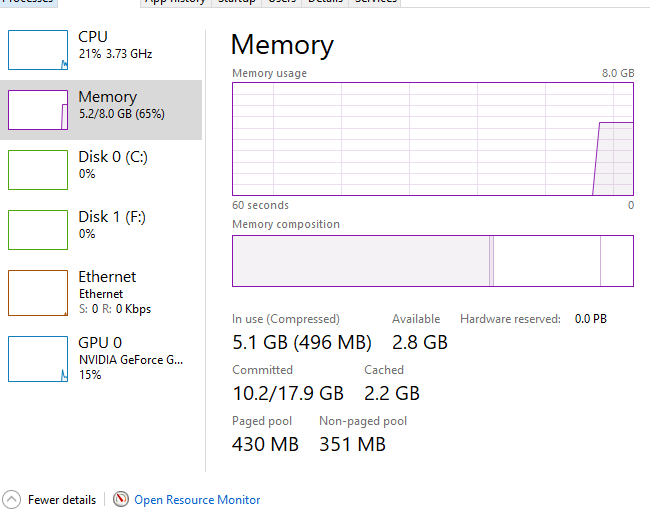Click the Open Resource Monitor link

[197, 500]
